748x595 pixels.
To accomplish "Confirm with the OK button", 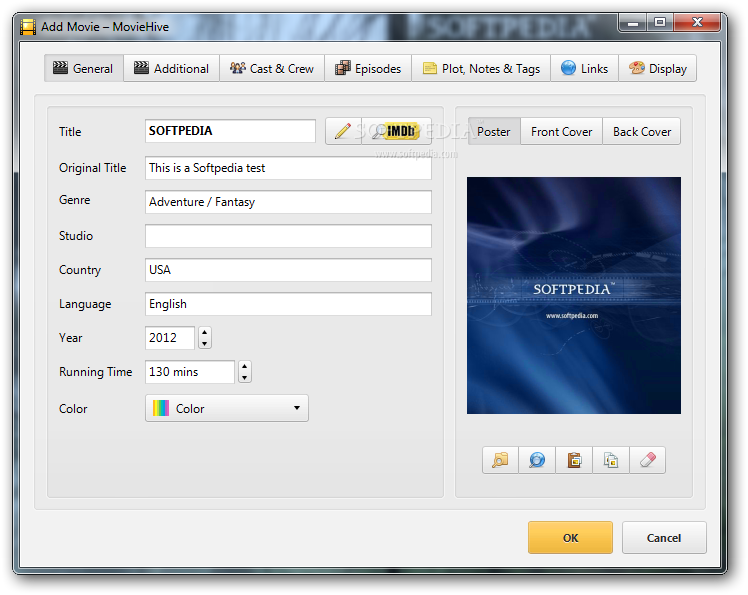I will (570, 538).
